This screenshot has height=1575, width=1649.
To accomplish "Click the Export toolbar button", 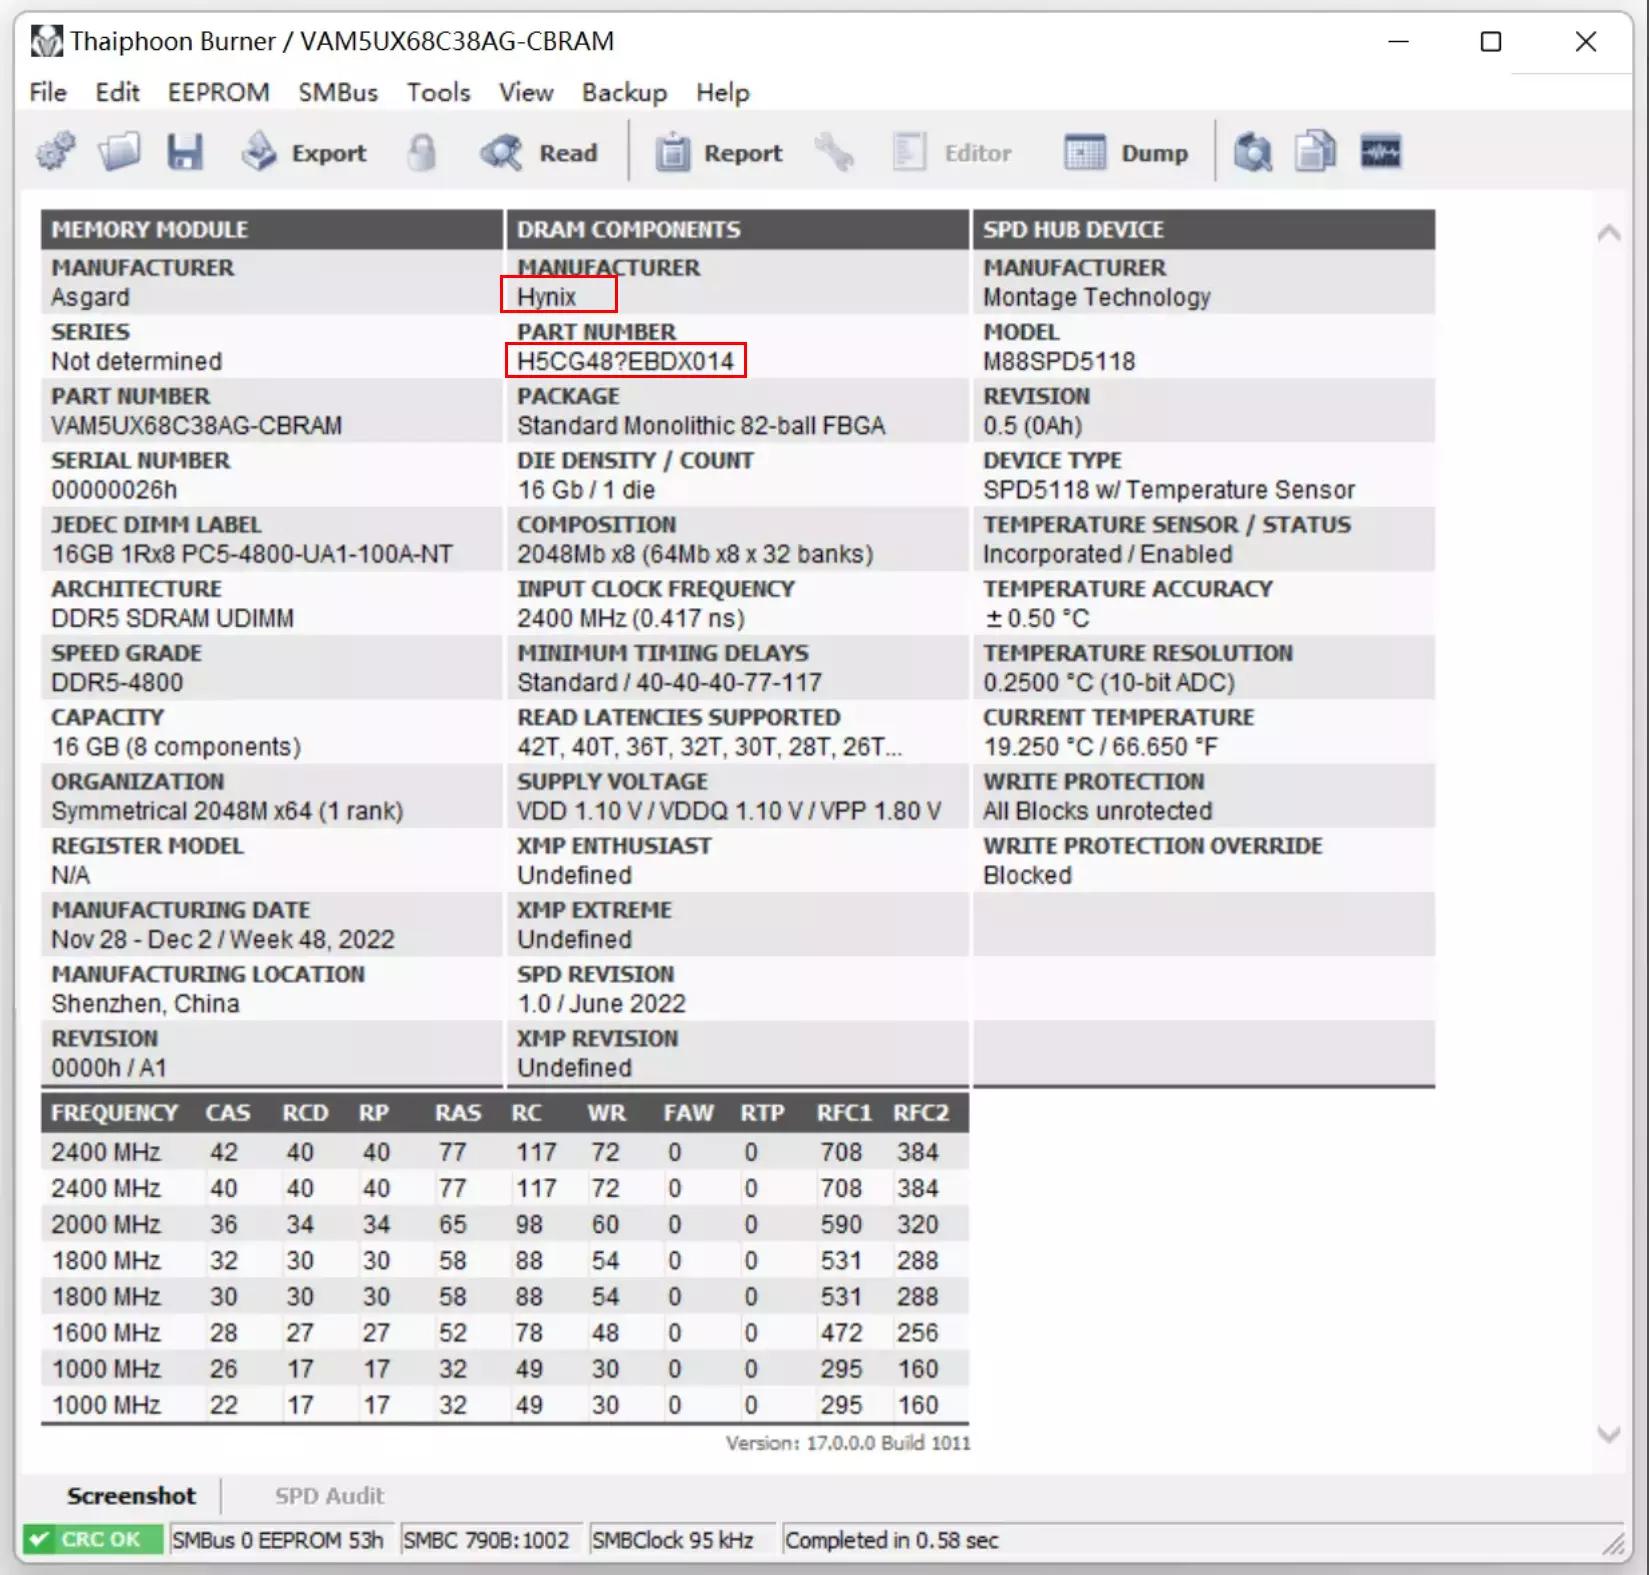I will pyautogui.click(x=305, y=153).
